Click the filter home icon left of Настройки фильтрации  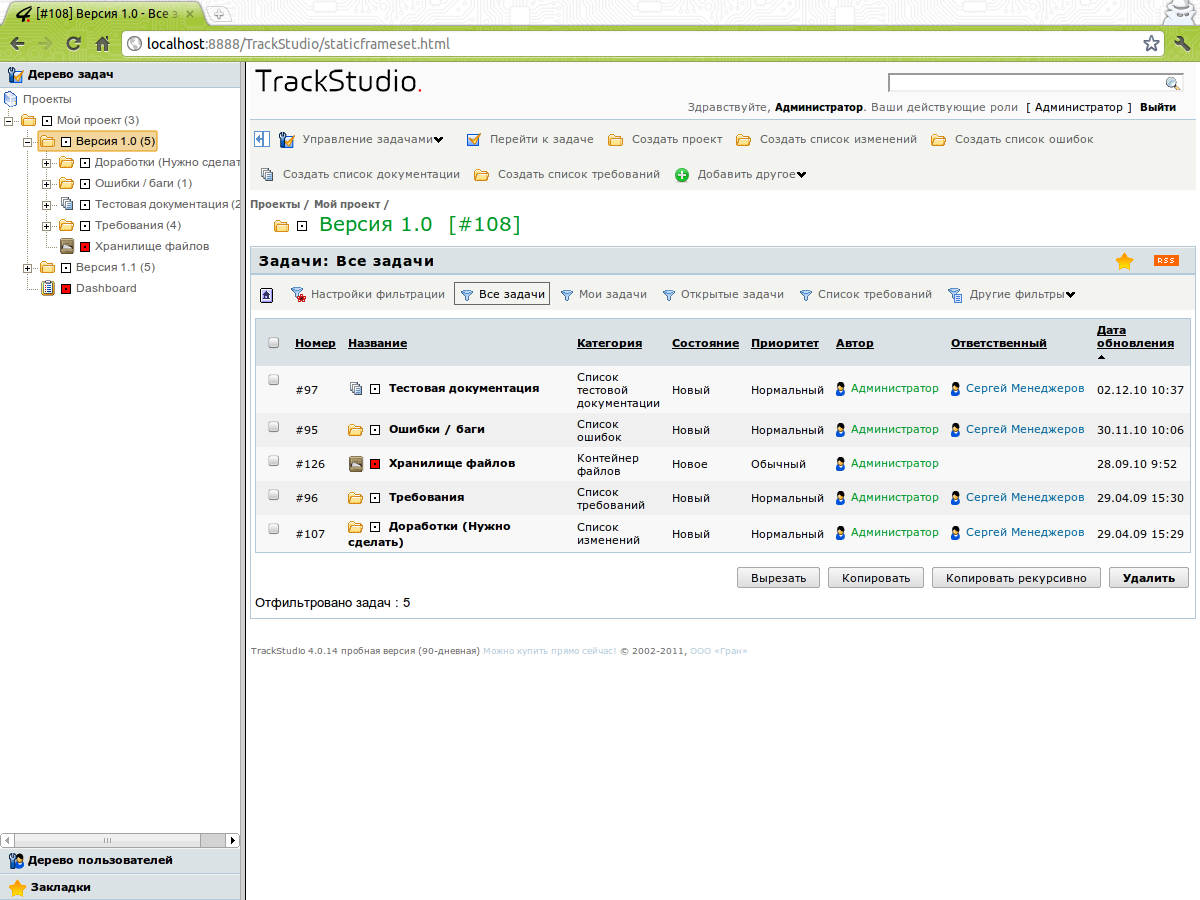[266, 295]
